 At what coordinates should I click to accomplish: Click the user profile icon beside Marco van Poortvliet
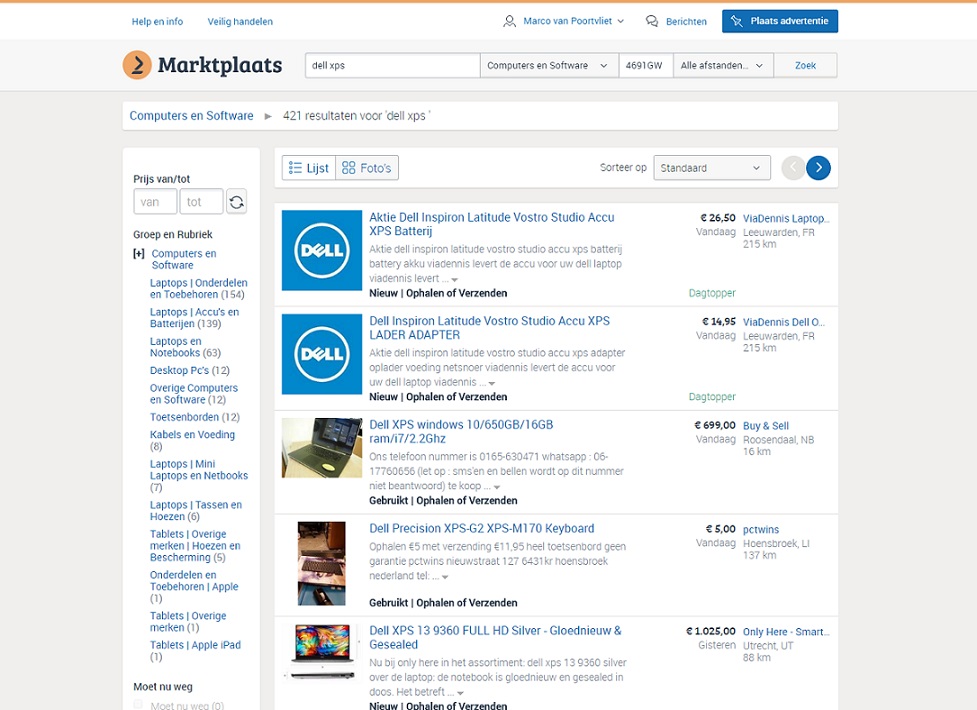(509, 21)
